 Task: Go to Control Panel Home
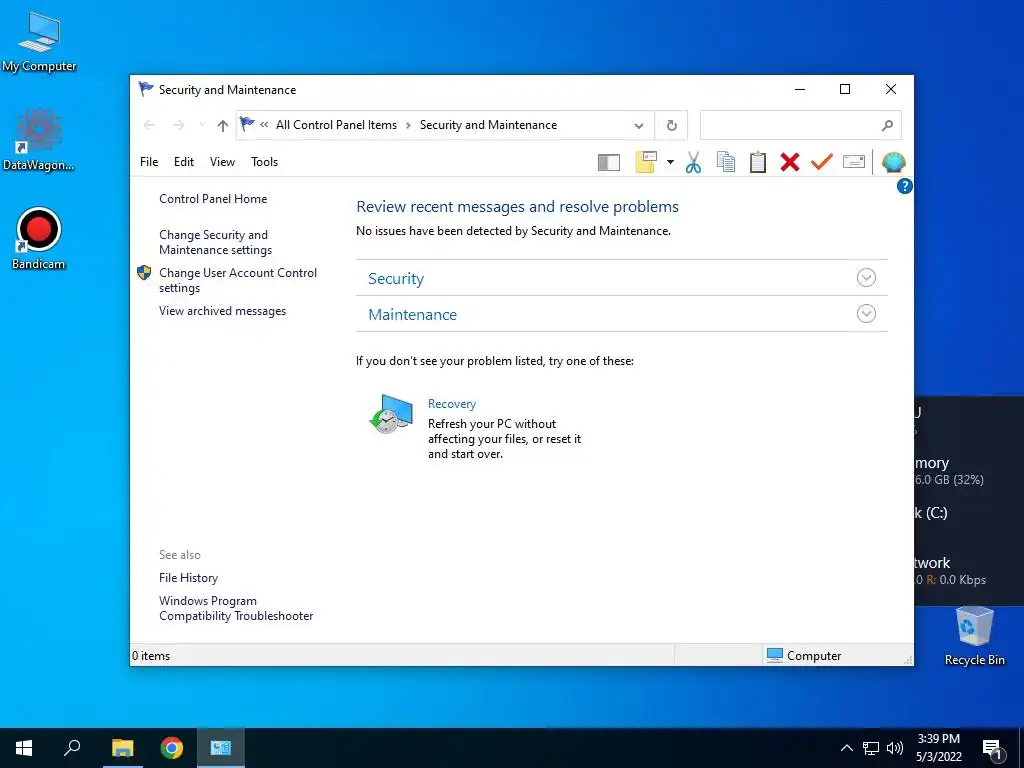213,199
